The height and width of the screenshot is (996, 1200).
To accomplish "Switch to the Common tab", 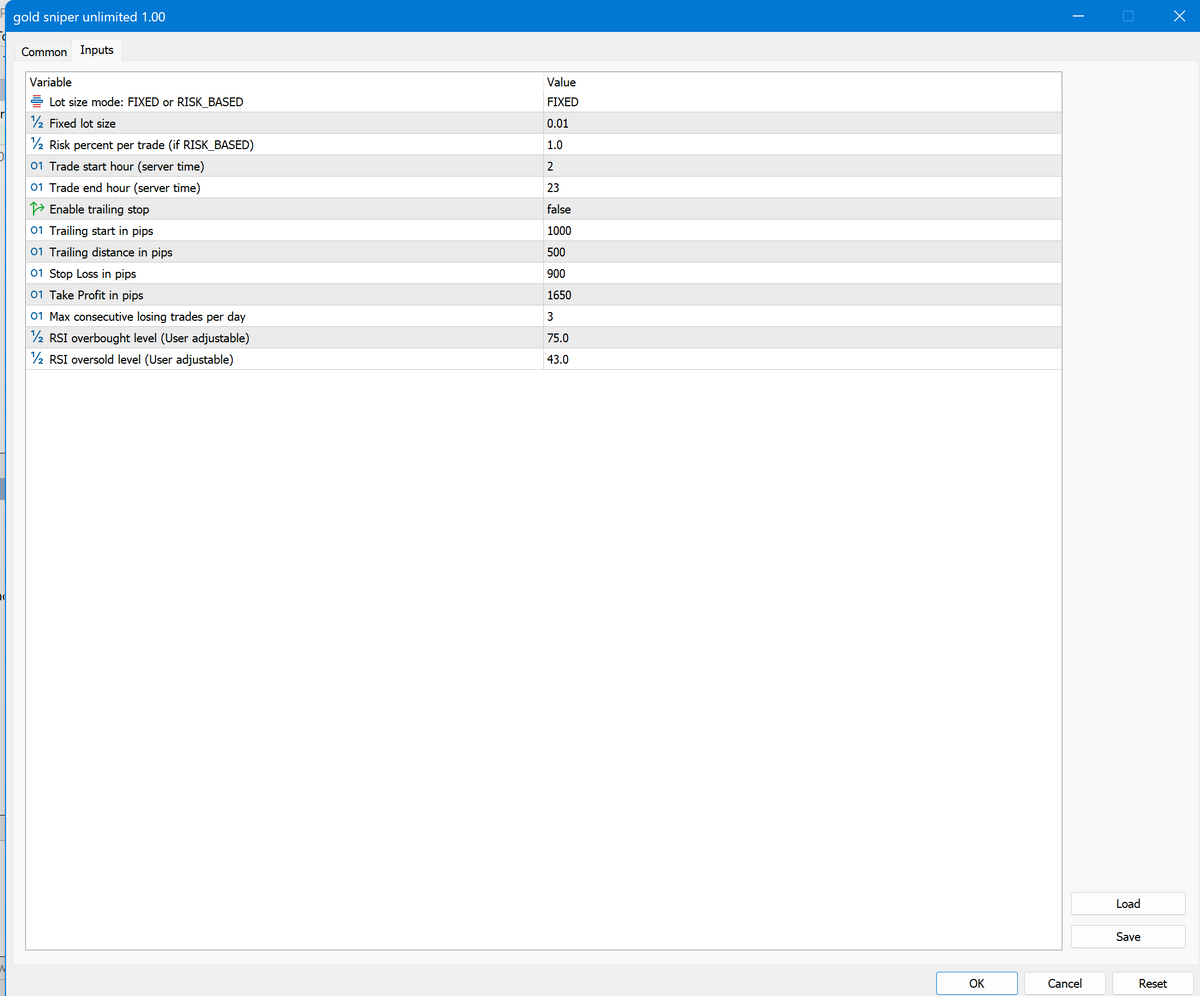I will click(44, 52).
